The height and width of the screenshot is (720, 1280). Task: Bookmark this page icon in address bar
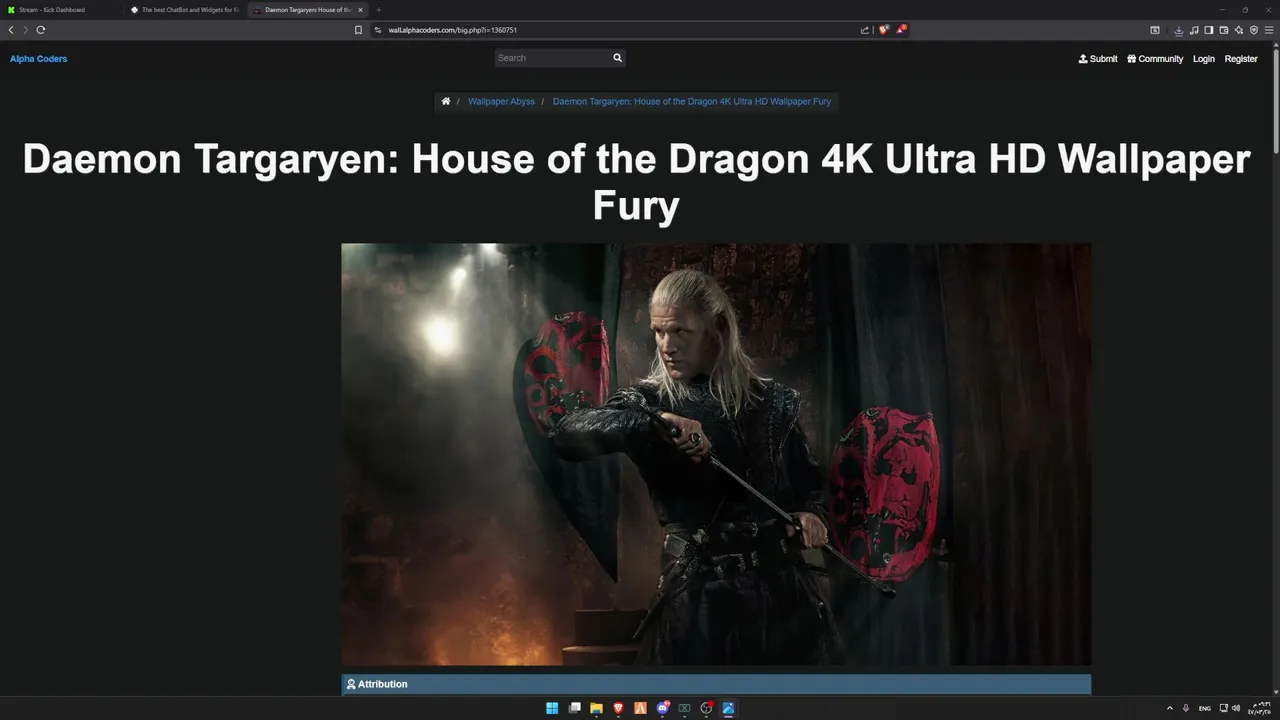click(x=358, y=30)
